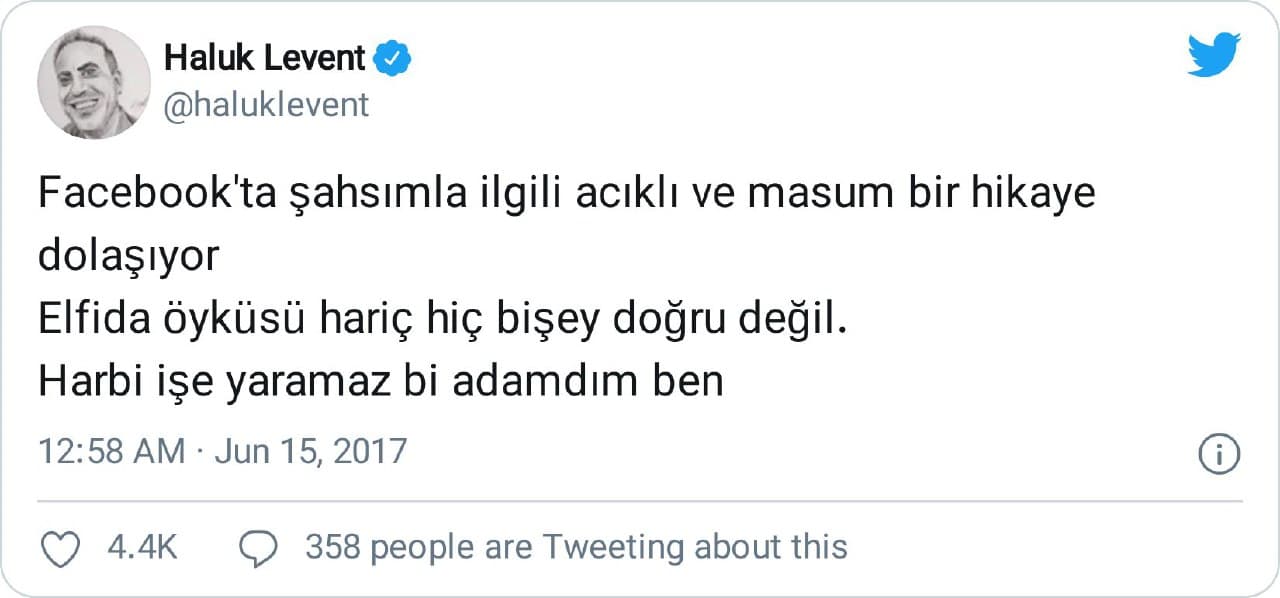Viewport: 1280px width, 598px height.
Task: Like the tweet with the heart icon
Action: 63,547
